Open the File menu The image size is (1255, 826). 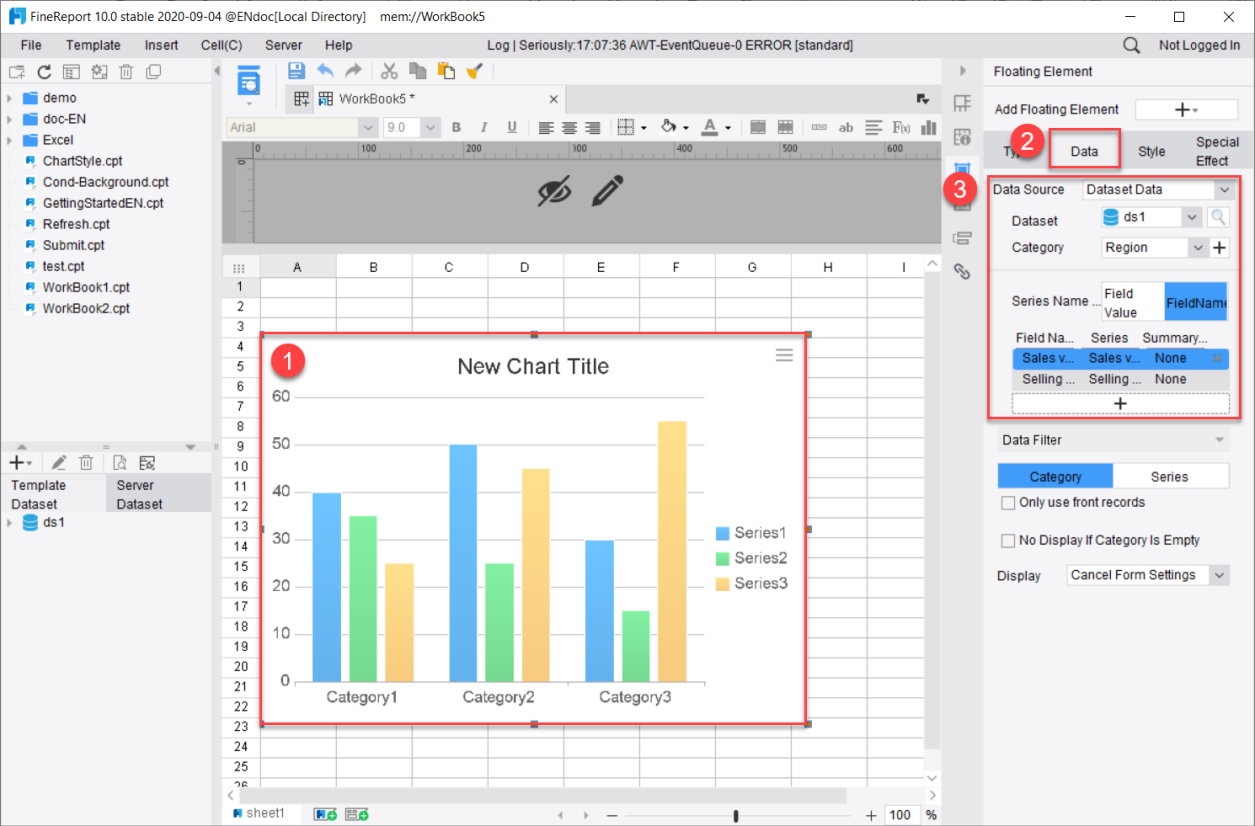(31, 45)
